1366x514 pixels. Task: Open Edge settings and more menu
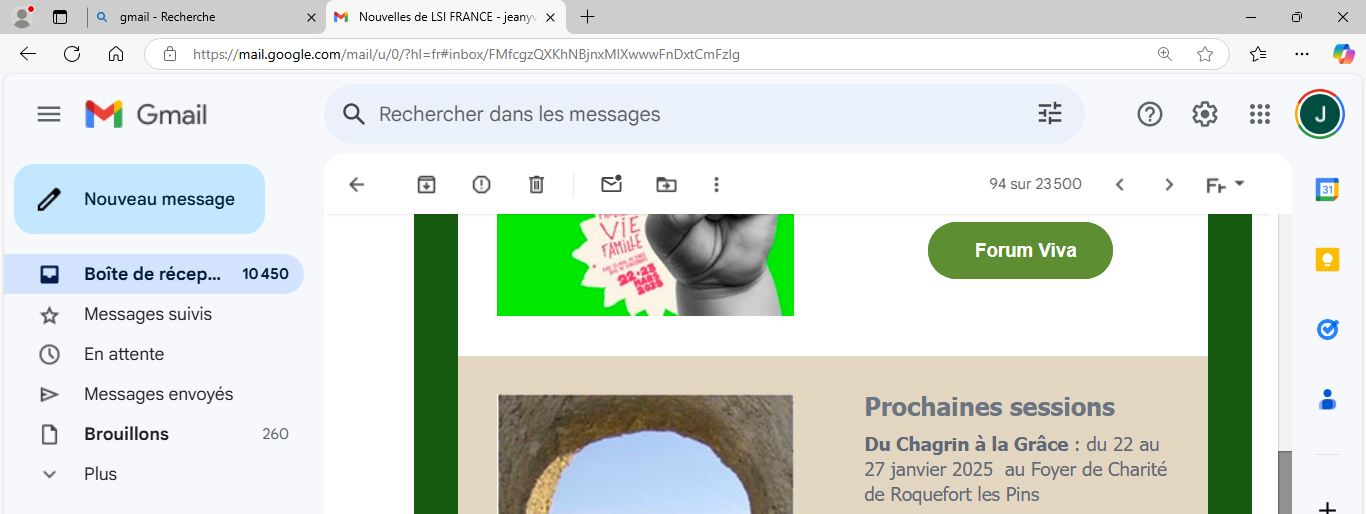(1301, 54)
